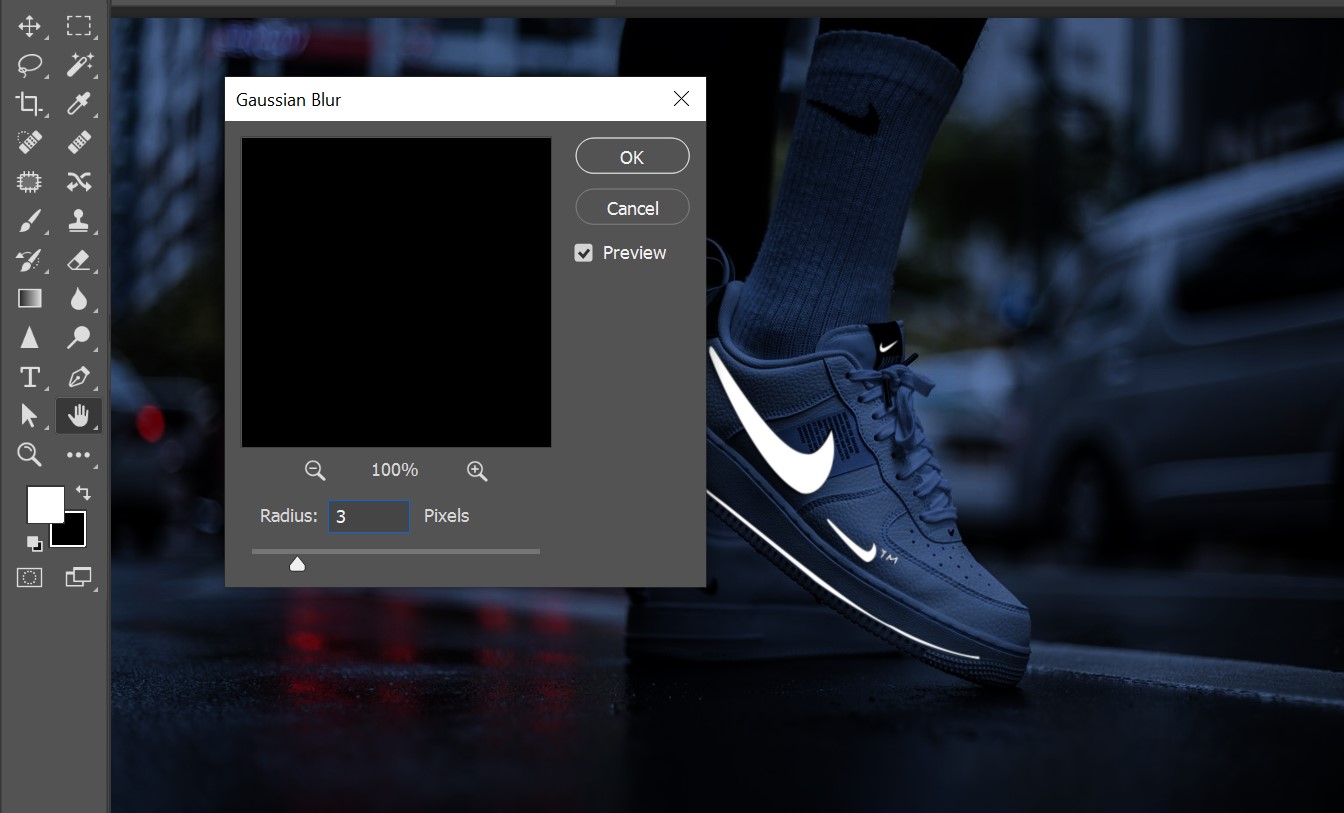Select the Pen tool
Image resolution: width=1344 pixels, height=813 pixels.
tap(79, 377)
